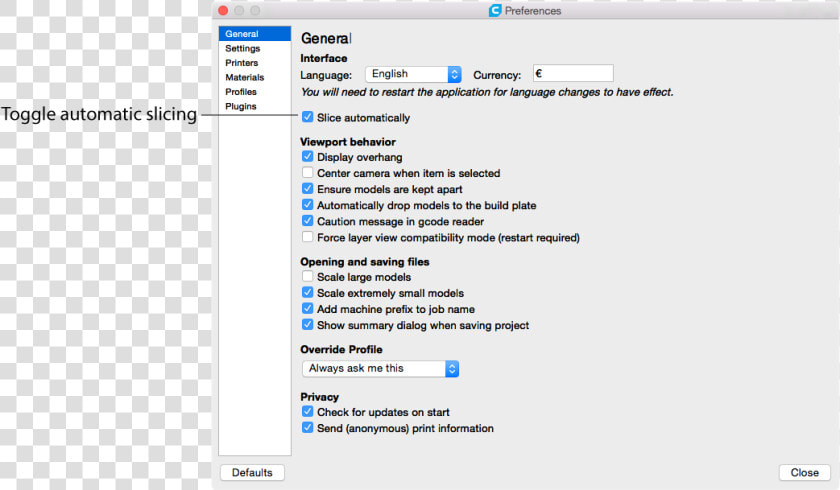Open the Settings preferences page
This screenshot has height=490, width=840.
point(254,48)
